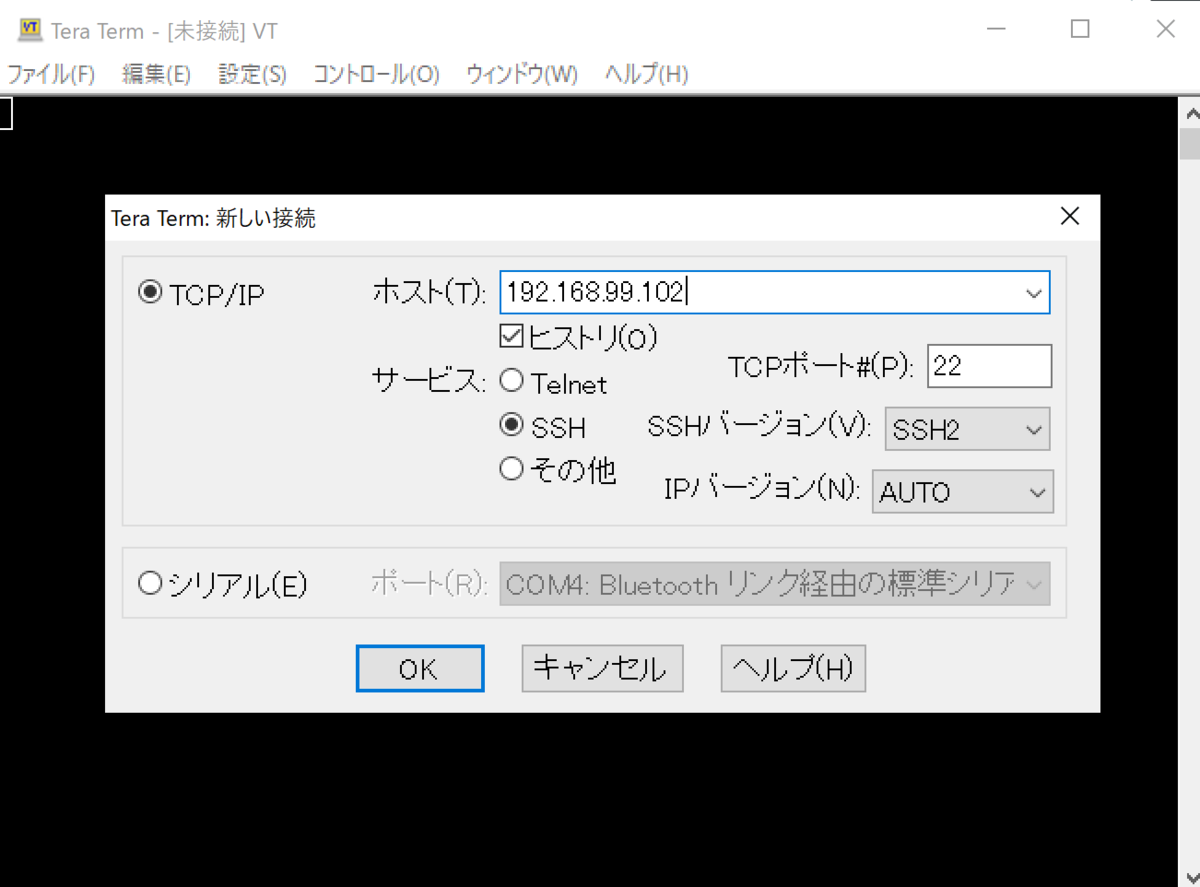Open the disabled COM4 port dropdown
This screenshot has height=887, width=1200.
(x=775, y=584)
